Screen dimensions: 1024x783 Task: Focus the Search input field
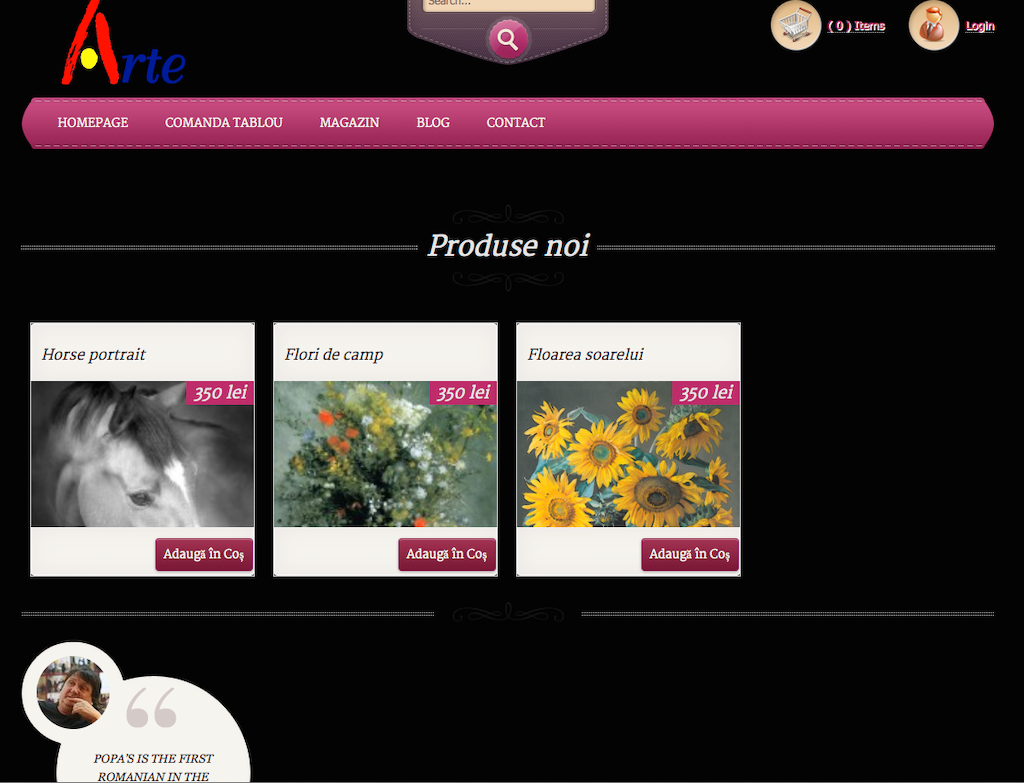tap(509, 5)
